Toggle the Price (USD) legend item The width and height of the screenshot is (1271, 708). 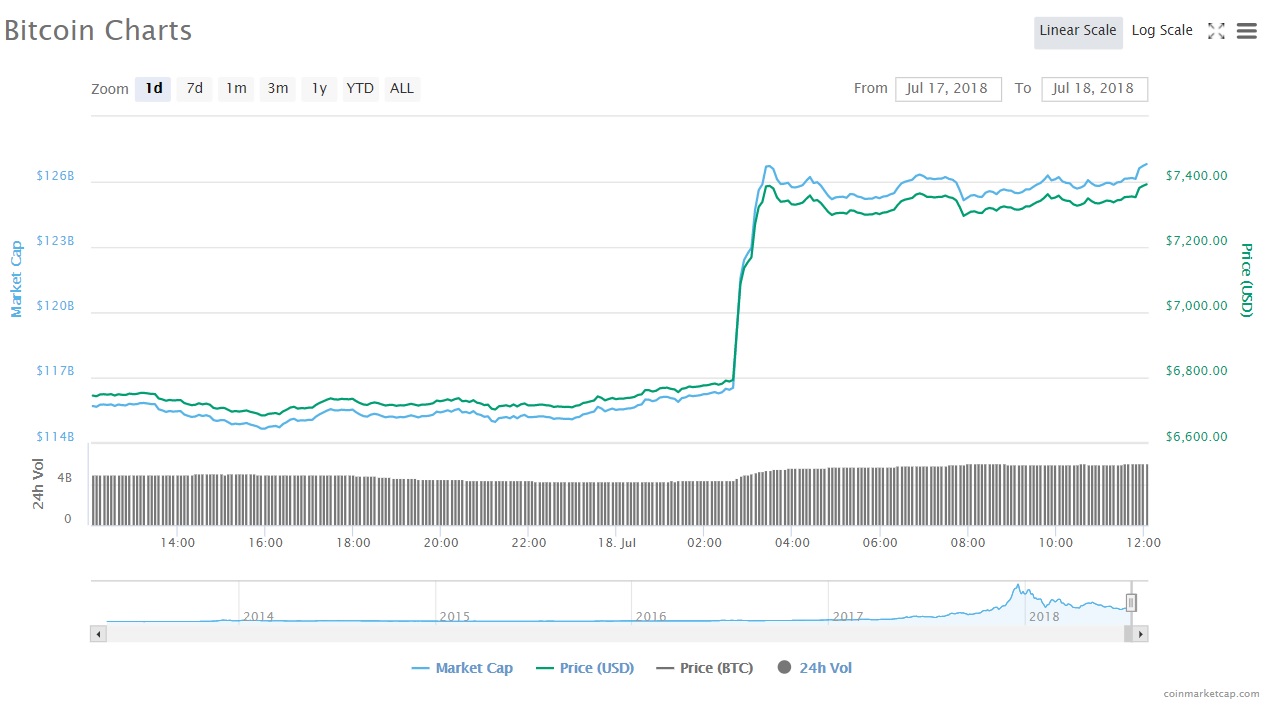[585, 668]
